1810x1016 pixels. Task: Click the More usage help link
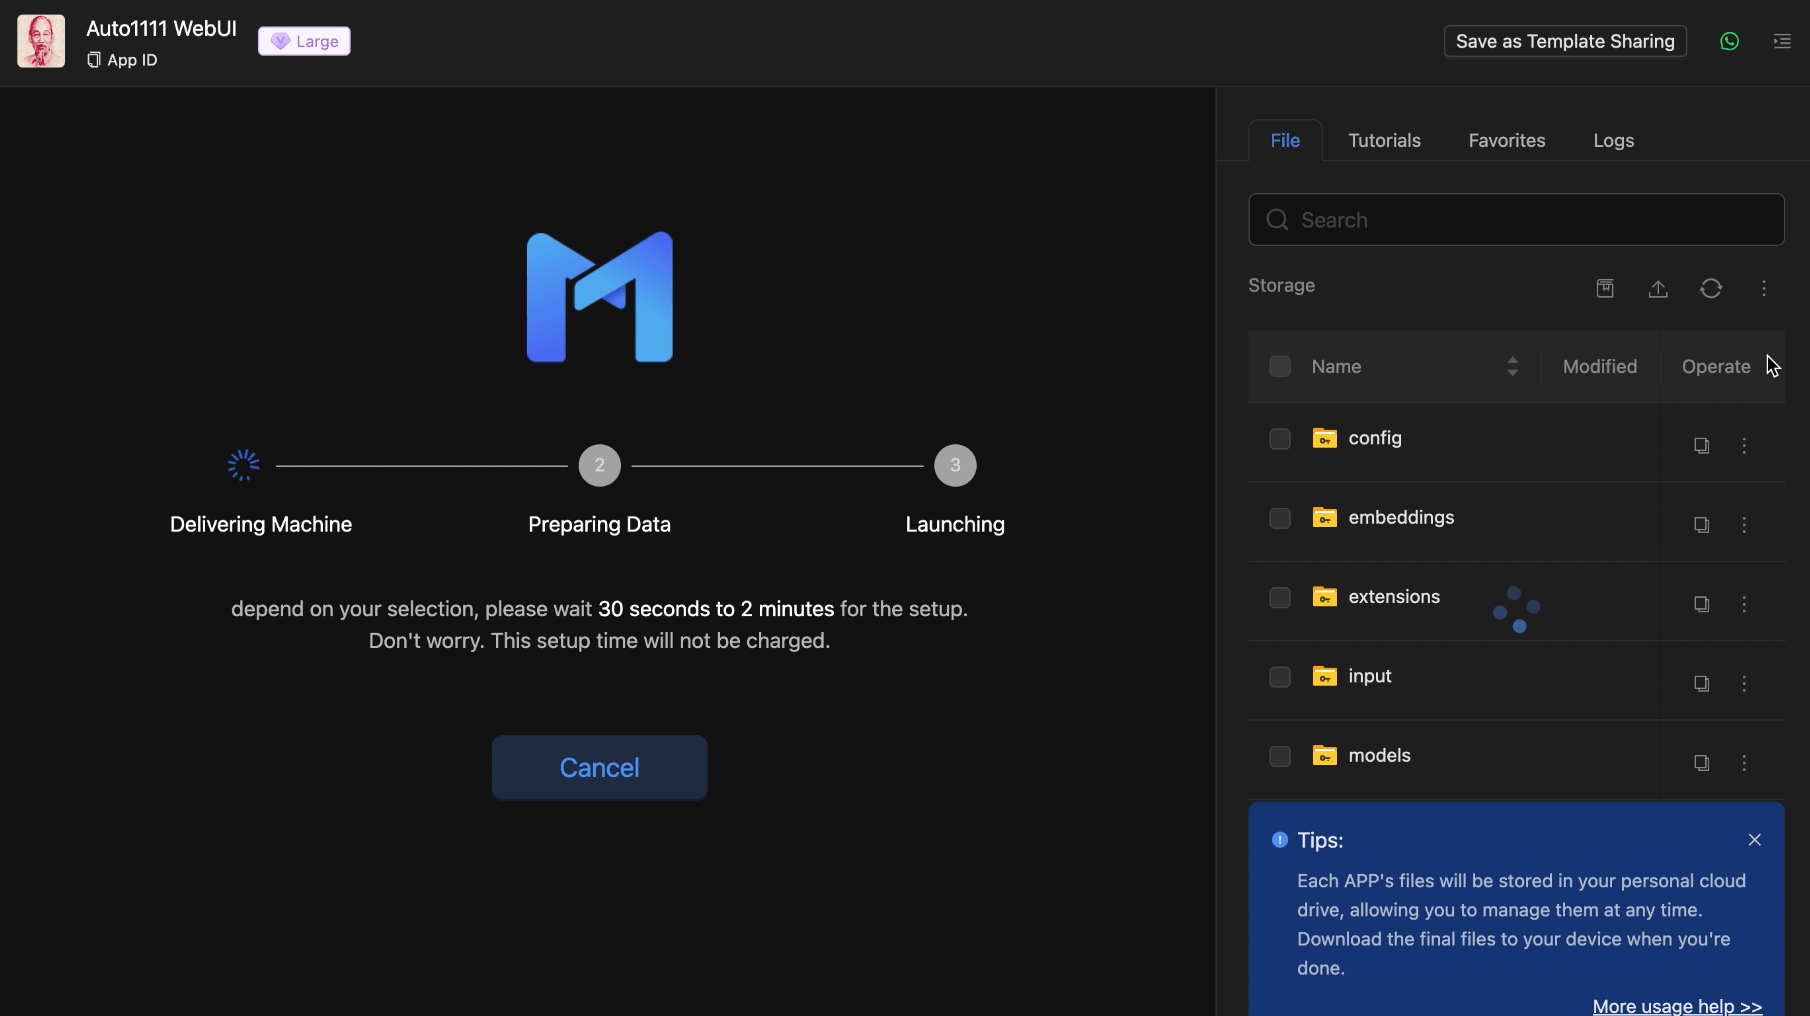[x=1677, y=1005]
